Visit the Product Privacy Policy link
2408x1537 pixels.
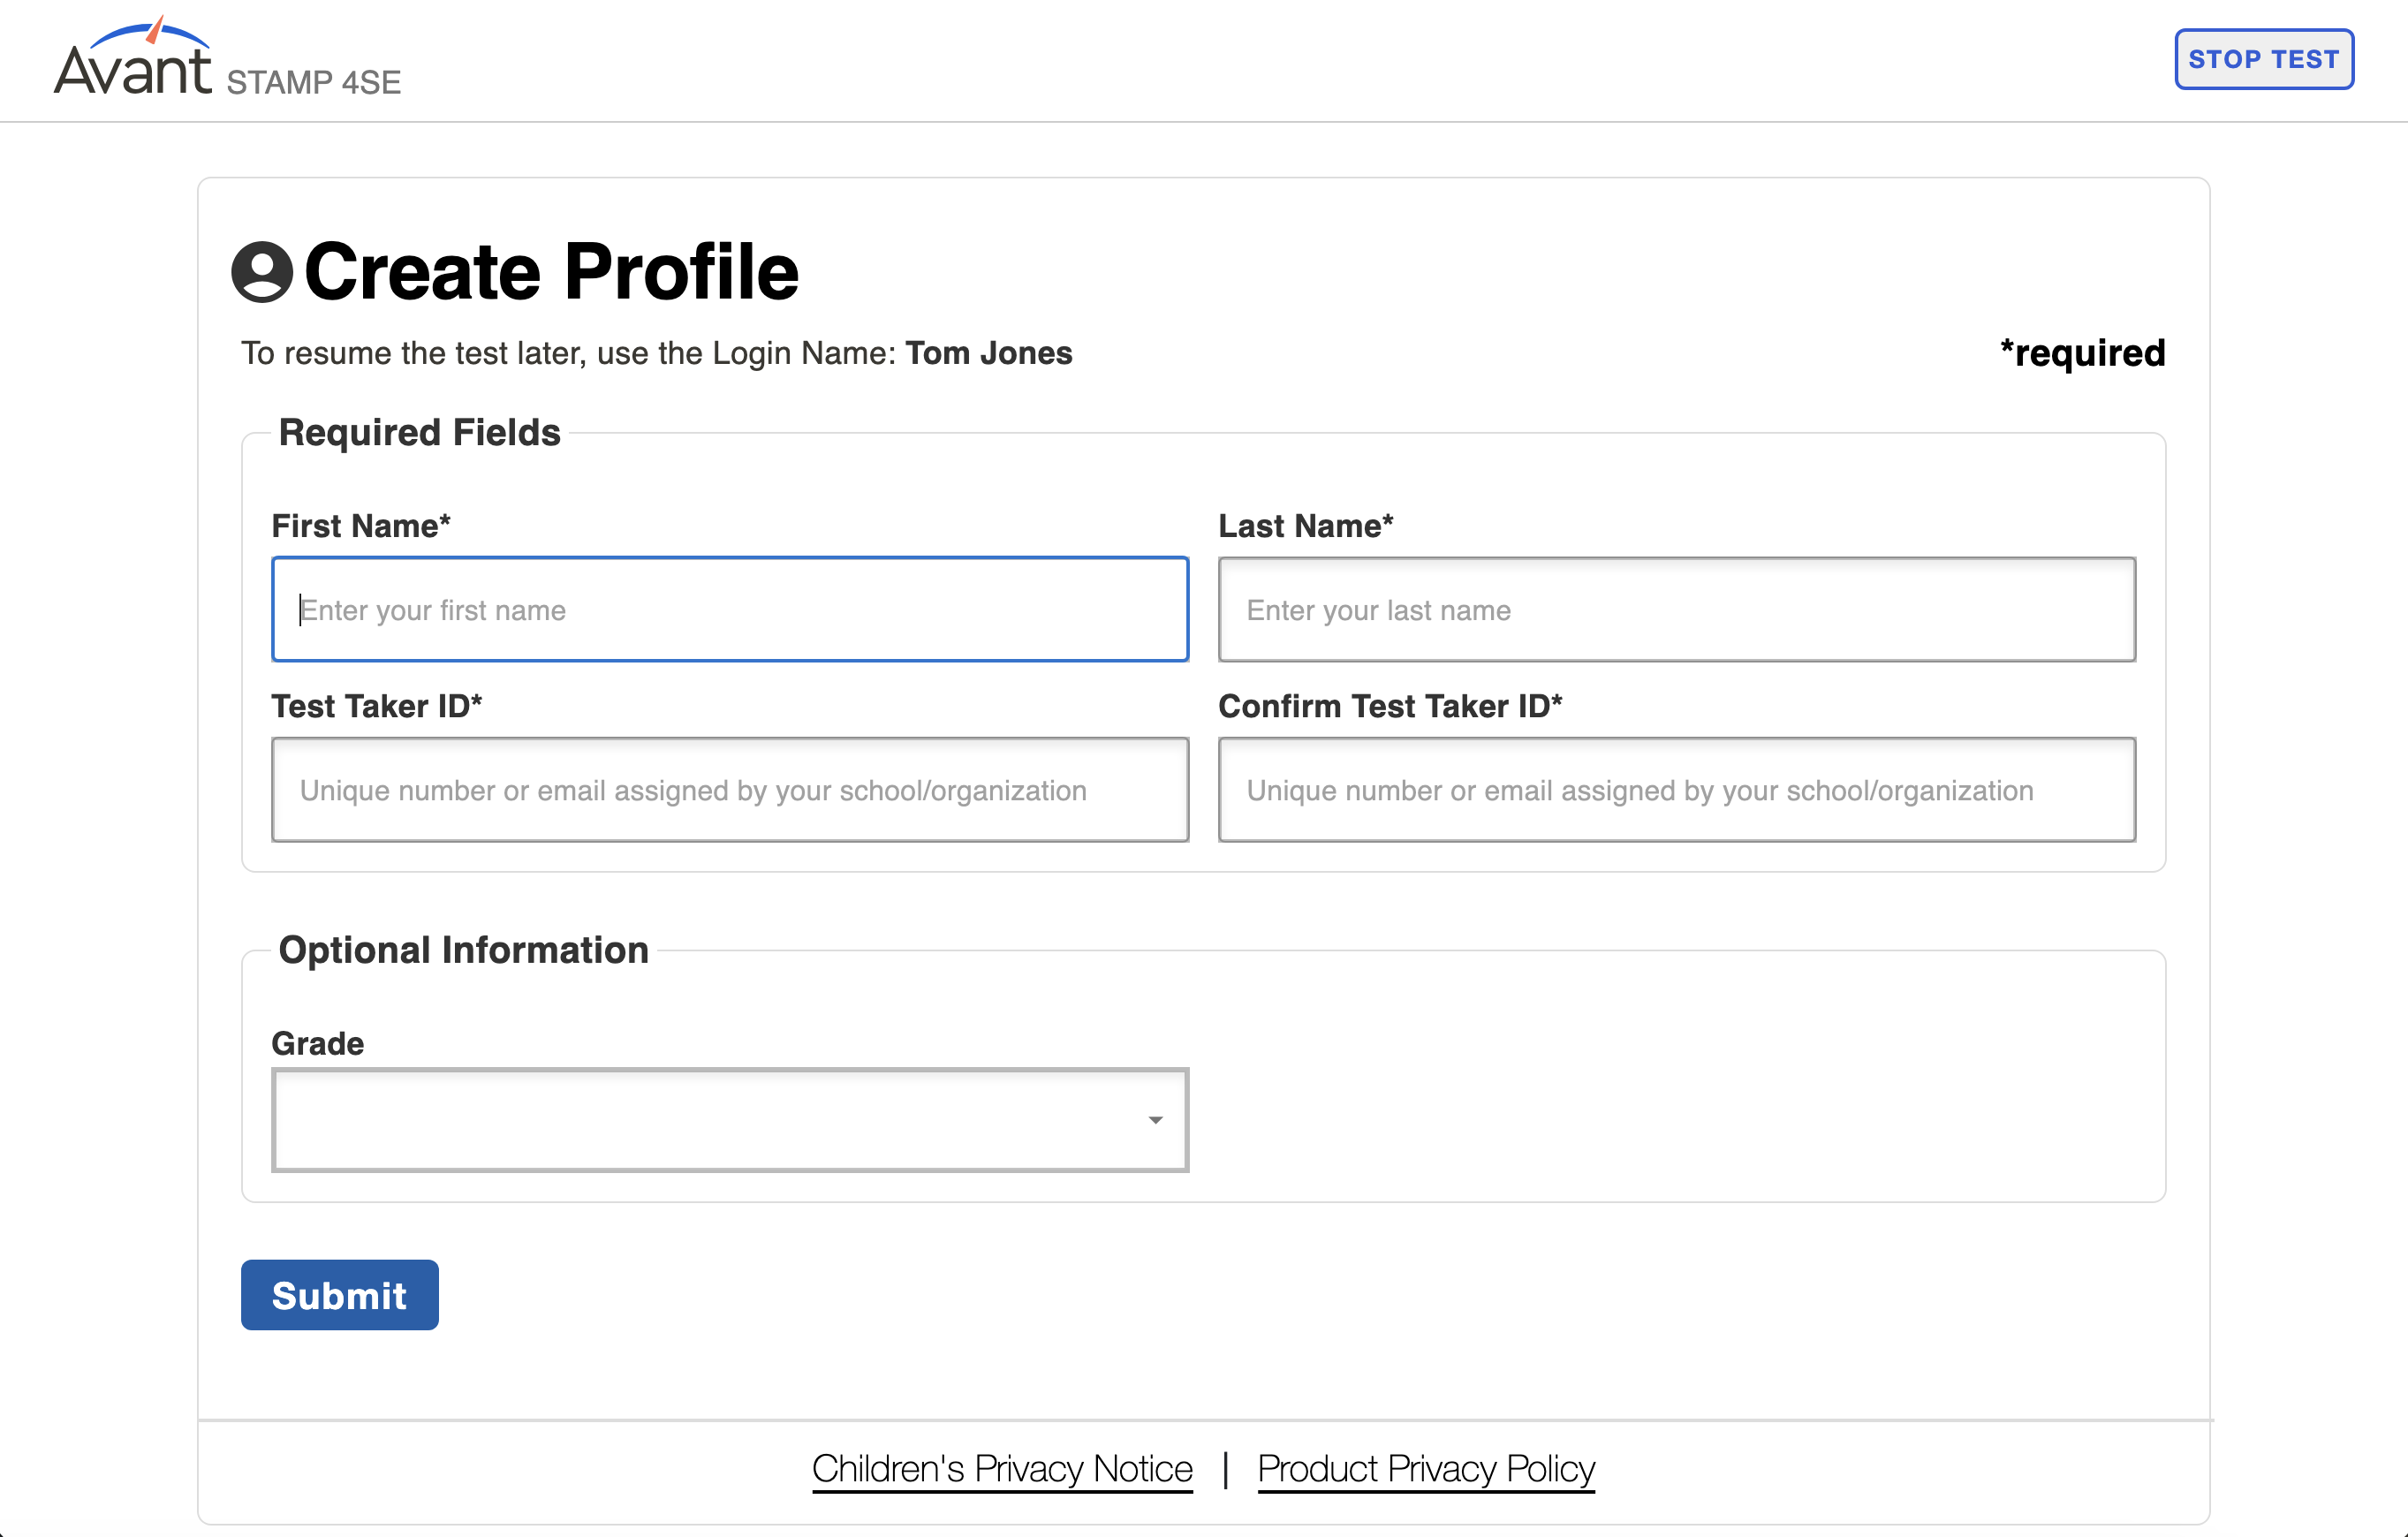pyautogui.click(x=1426, y=1468)
